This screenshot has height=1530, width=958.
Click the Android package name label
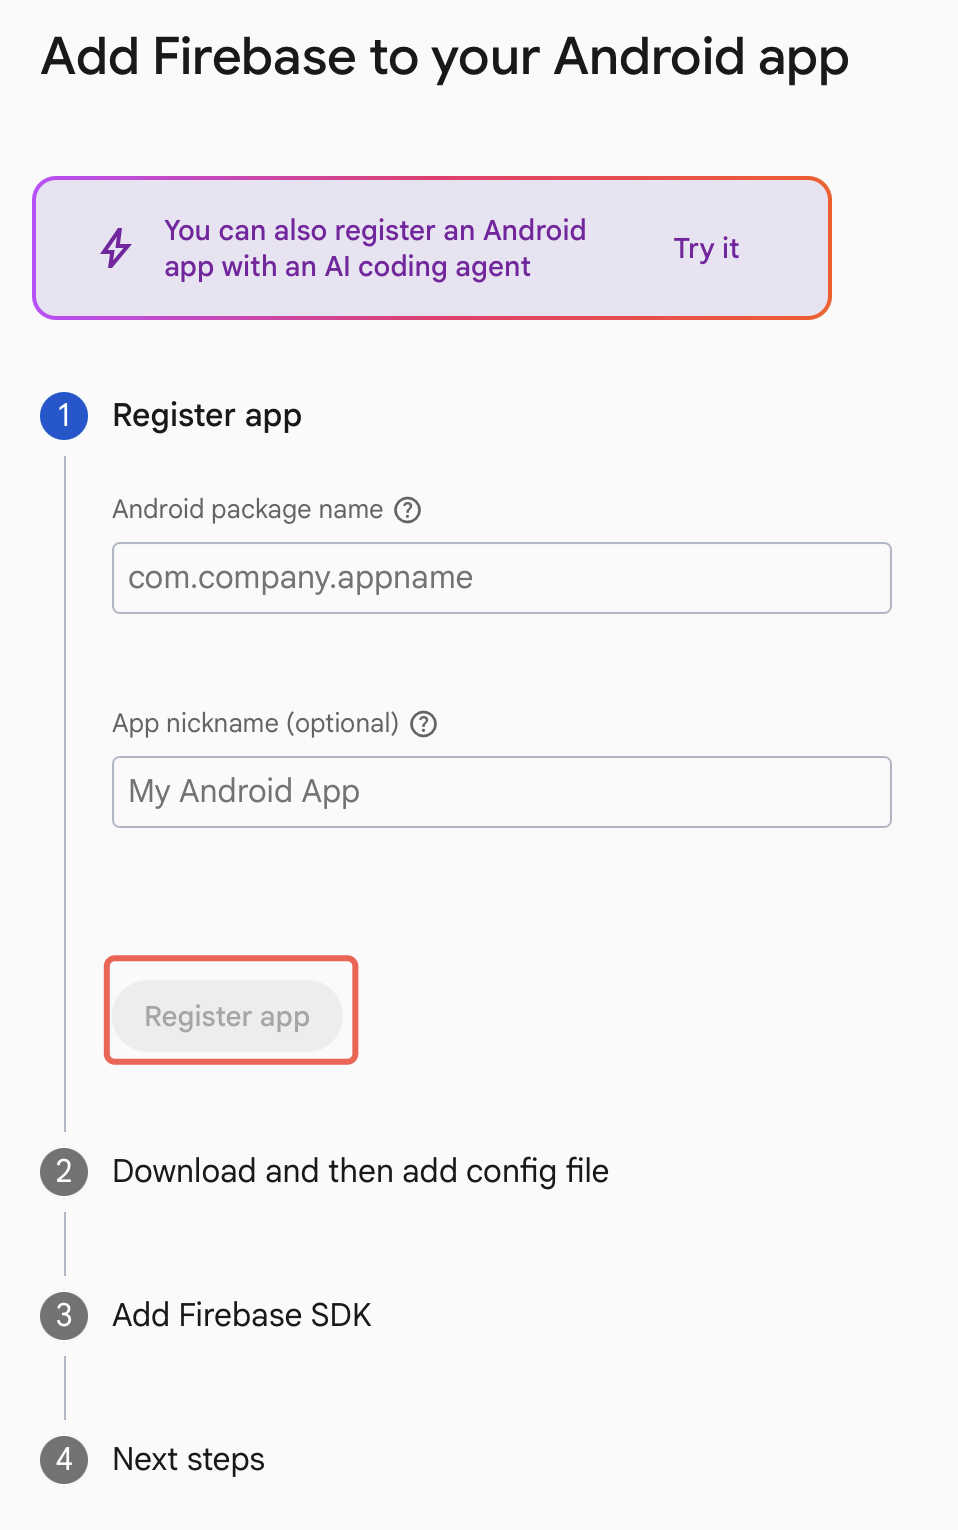coord(248,510)
